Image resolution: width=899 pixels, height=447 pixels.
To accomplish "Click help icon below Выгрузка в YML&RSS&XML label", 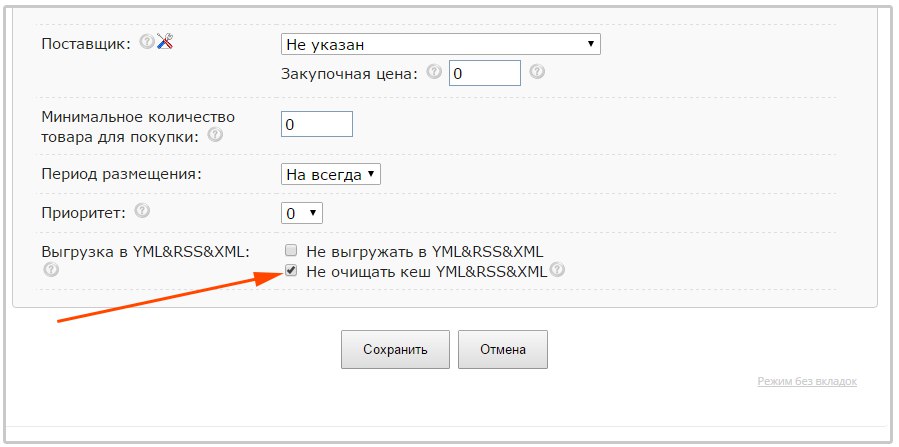I will point(50,269).
